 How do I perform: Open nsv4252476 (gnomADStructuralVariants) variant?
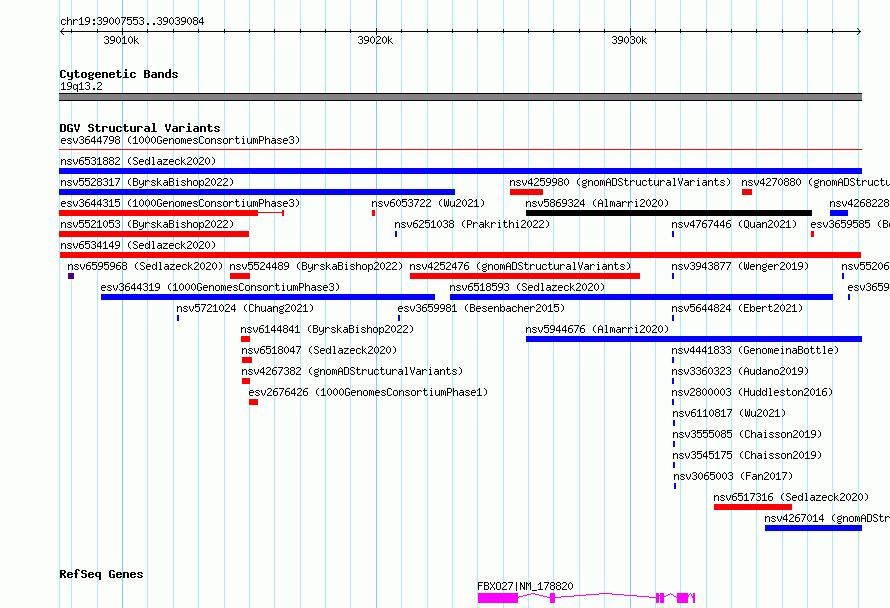(x=520, y=266)
